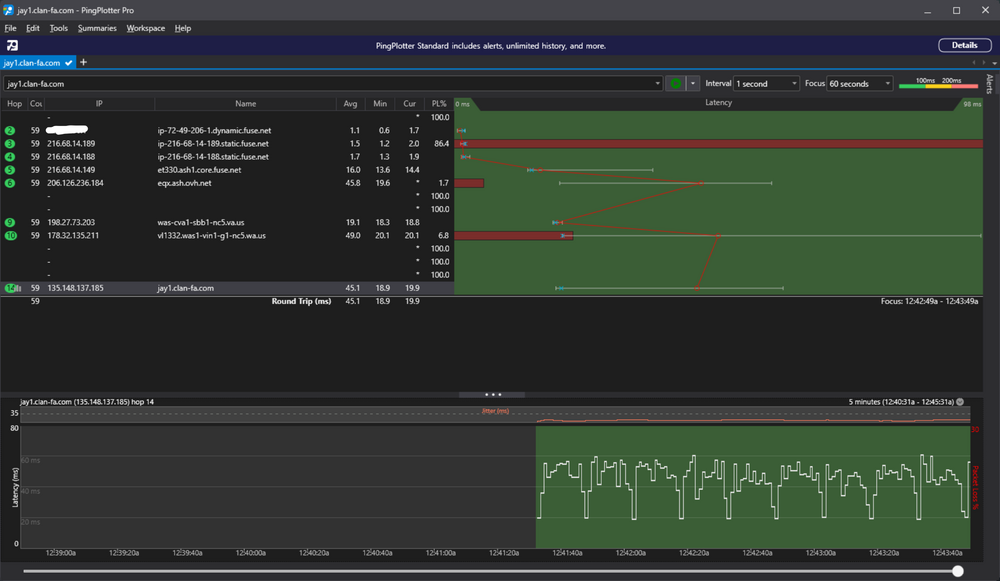Image resolution: width=1000 pixels, height=581 pixels.
Task: Open the trace button dropdown arrow
Action: [x=693, y=84]
